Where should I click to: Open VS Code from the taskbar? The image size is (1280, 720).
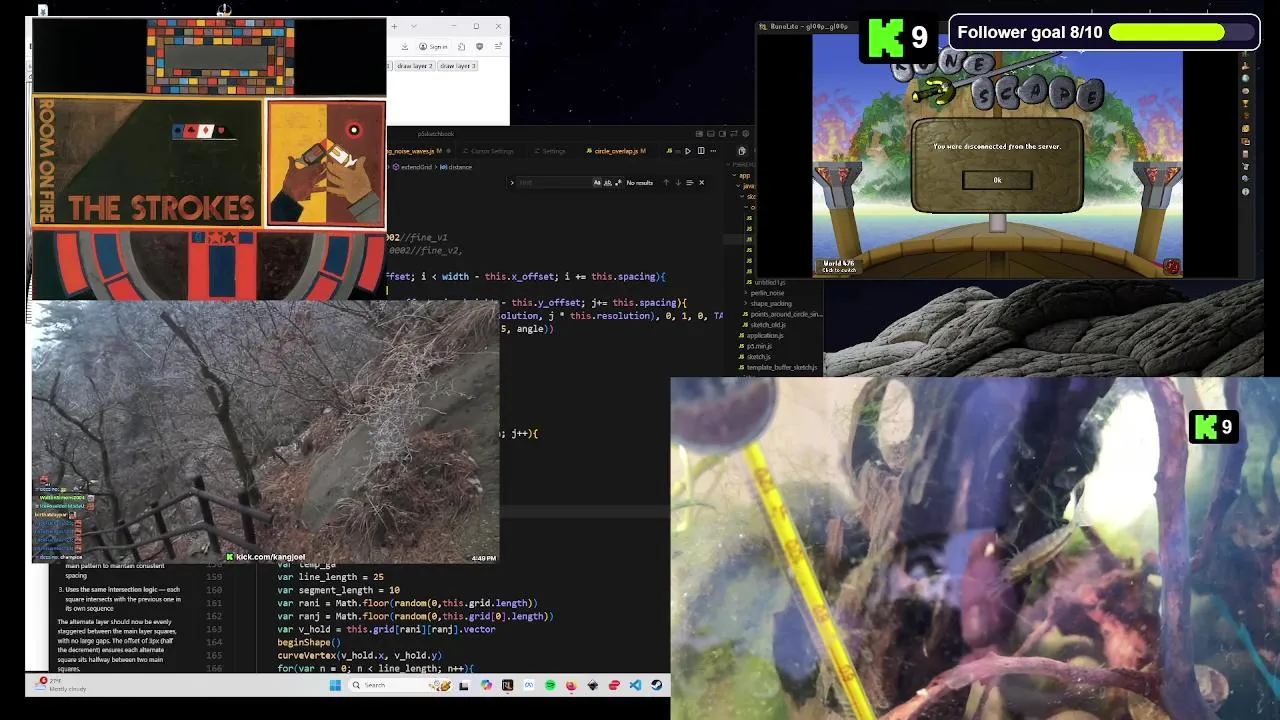point(635,685)
